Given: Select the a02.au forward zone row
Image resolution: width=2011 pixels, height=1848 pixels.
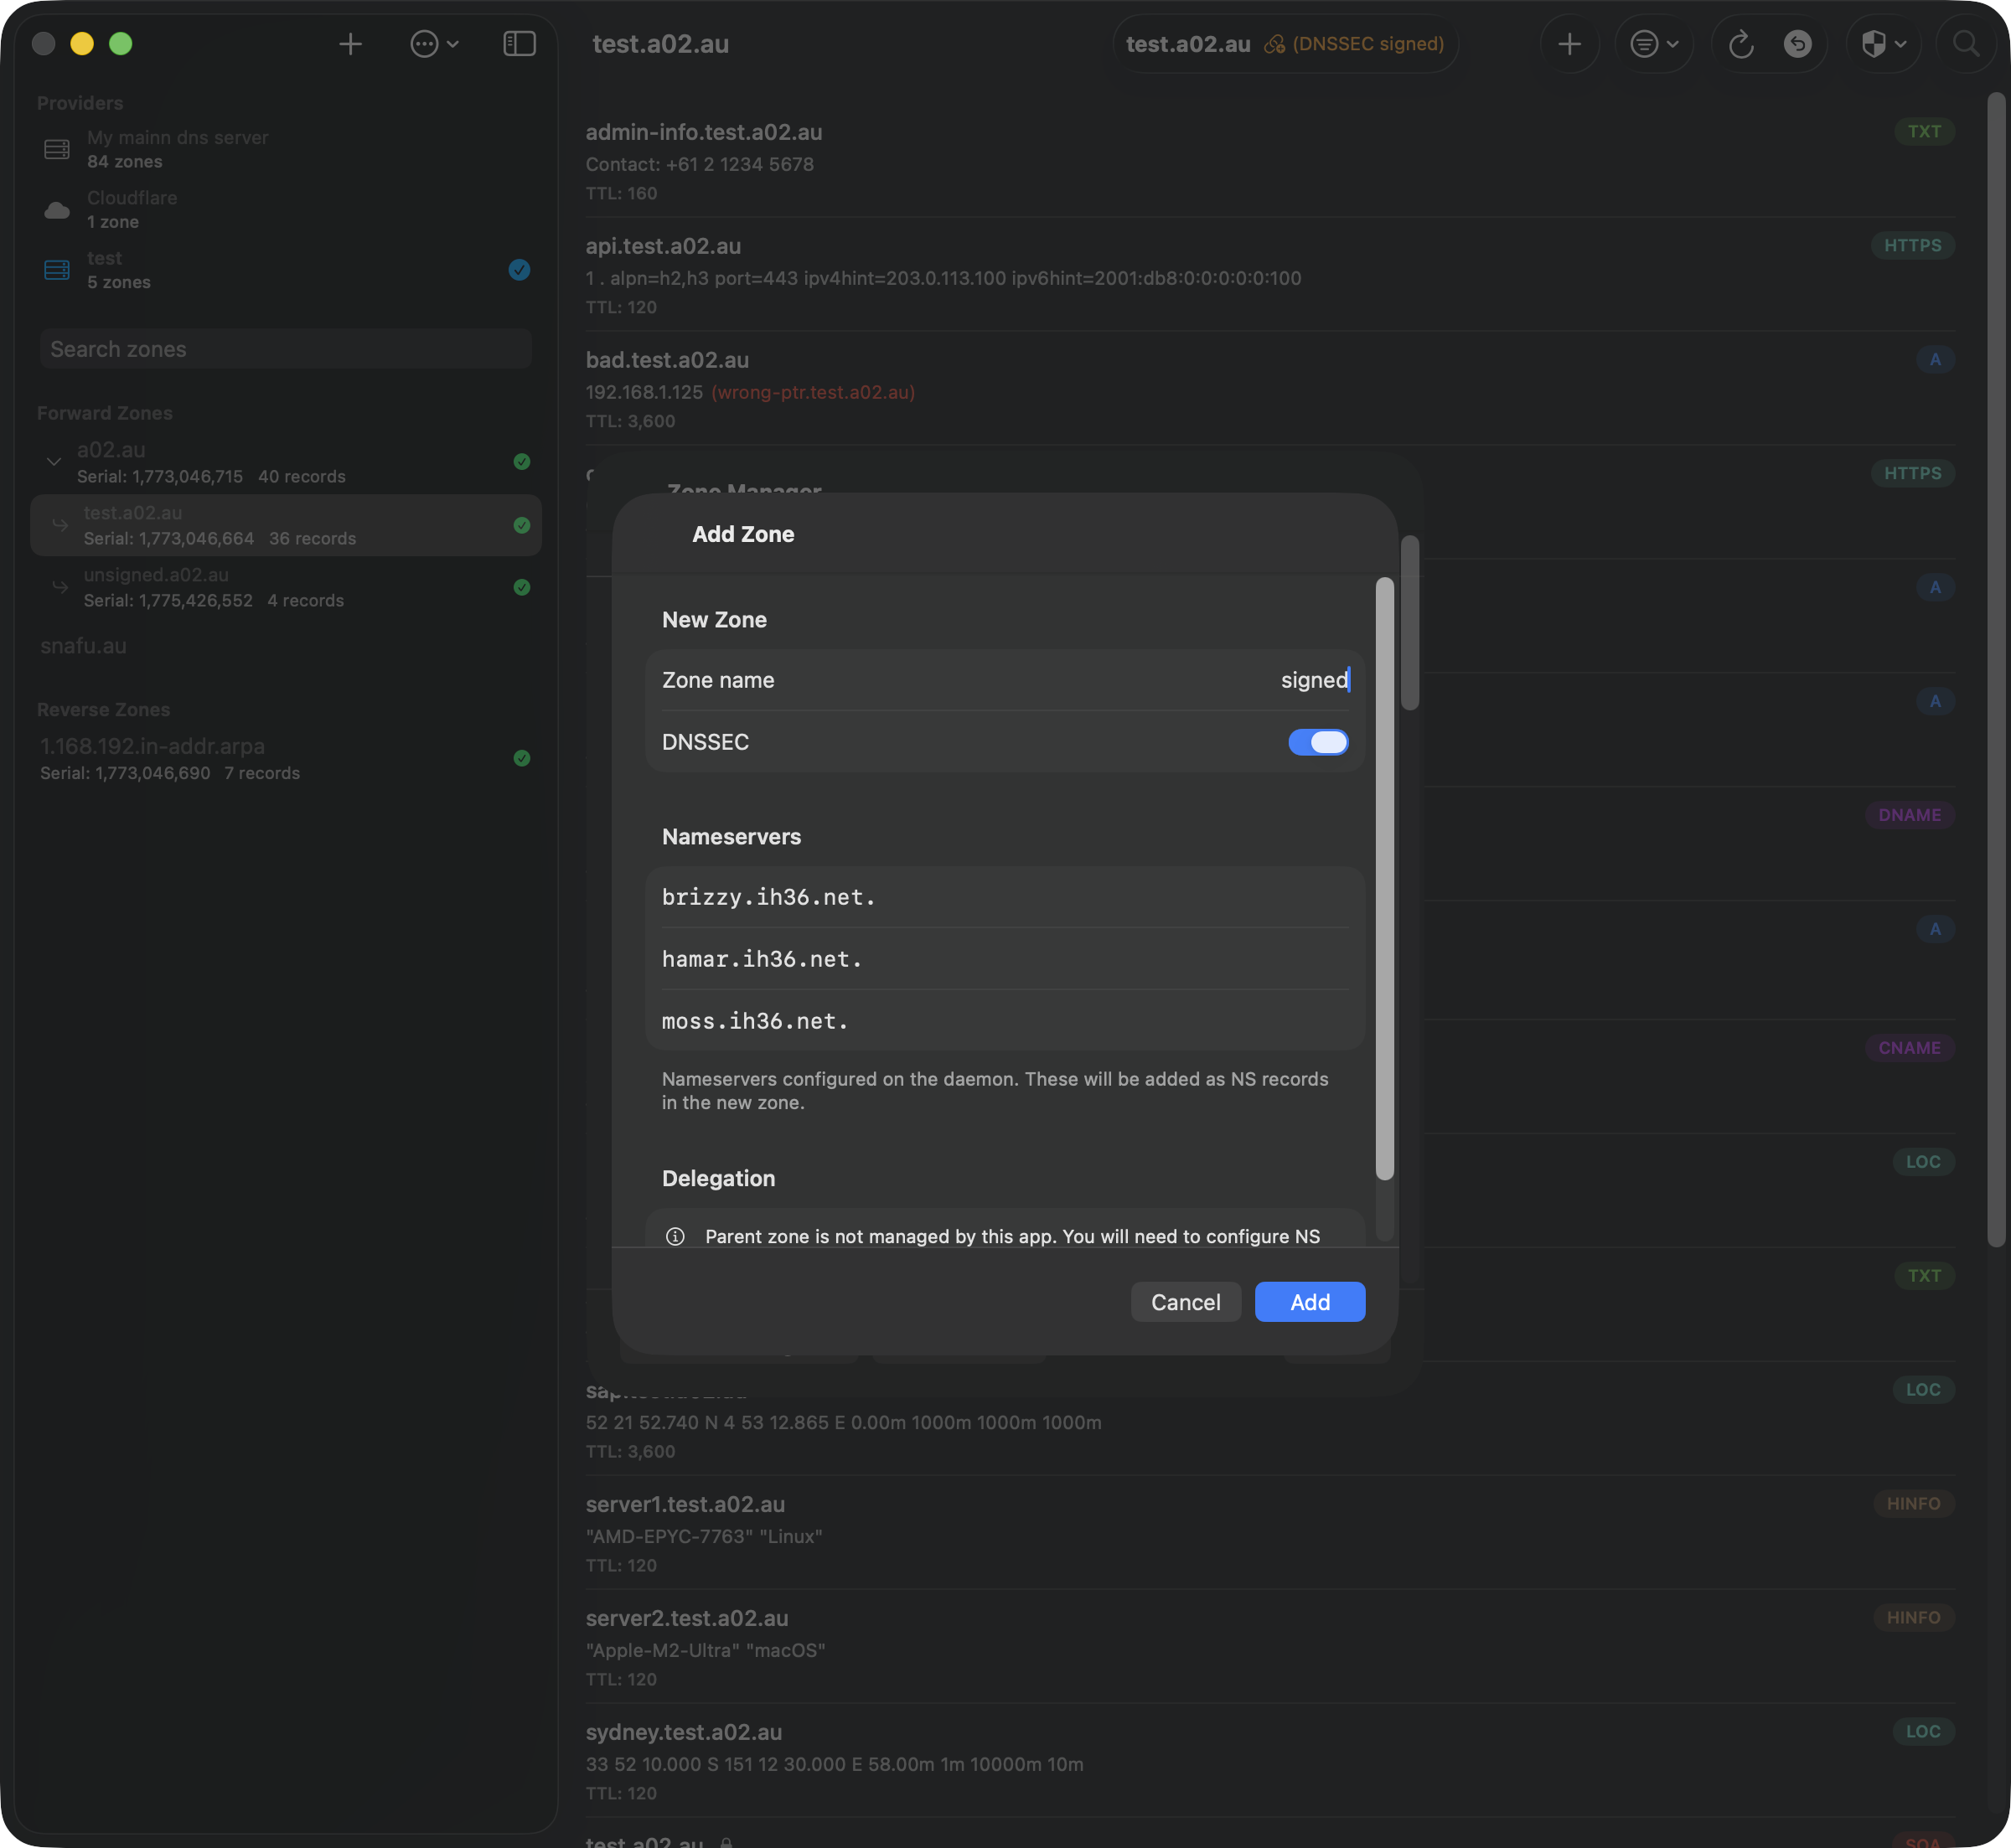Looking at the screenshot, I should (x=286, y=462).
